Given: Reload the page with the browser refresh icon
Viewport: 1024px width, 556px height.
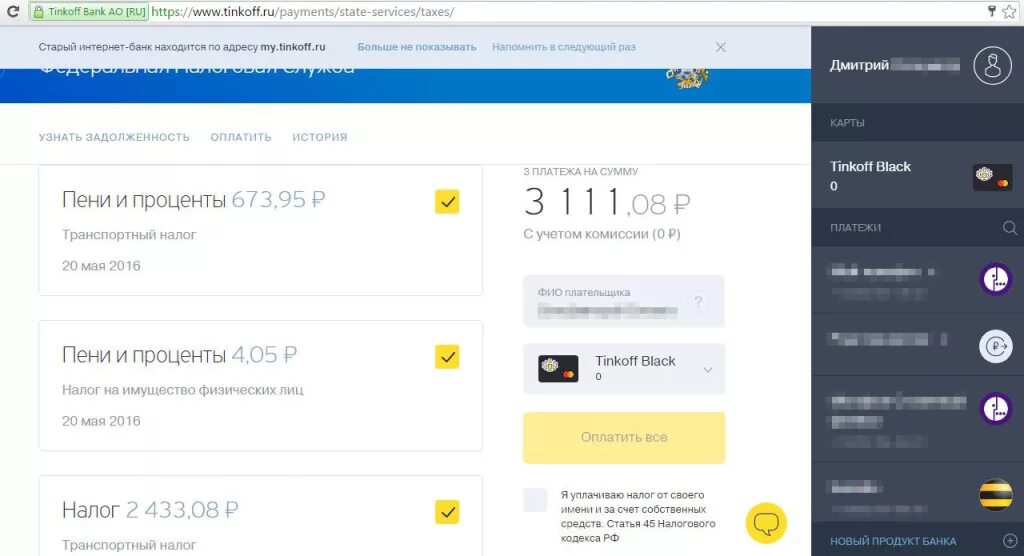Looking at the screenshot, I should click(x=12, y=12).
